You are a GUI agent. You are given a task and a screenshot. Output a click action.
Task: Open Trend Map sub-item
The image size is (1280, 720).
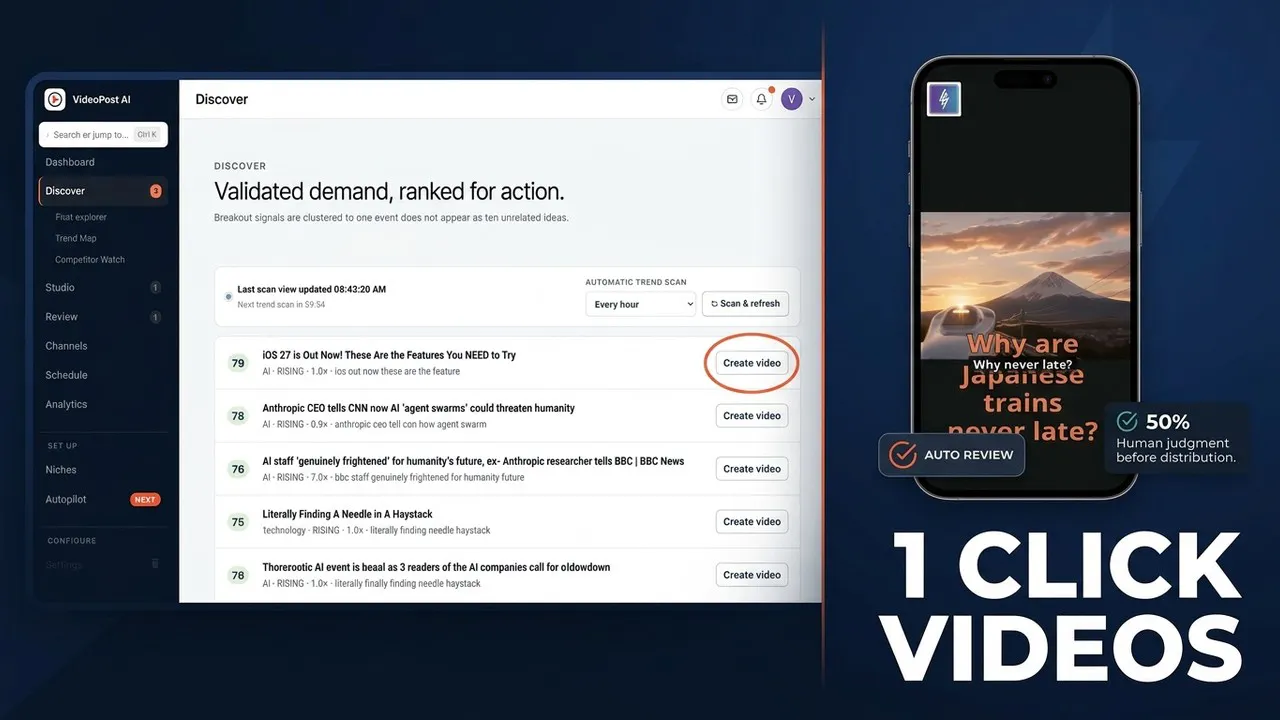76,238
